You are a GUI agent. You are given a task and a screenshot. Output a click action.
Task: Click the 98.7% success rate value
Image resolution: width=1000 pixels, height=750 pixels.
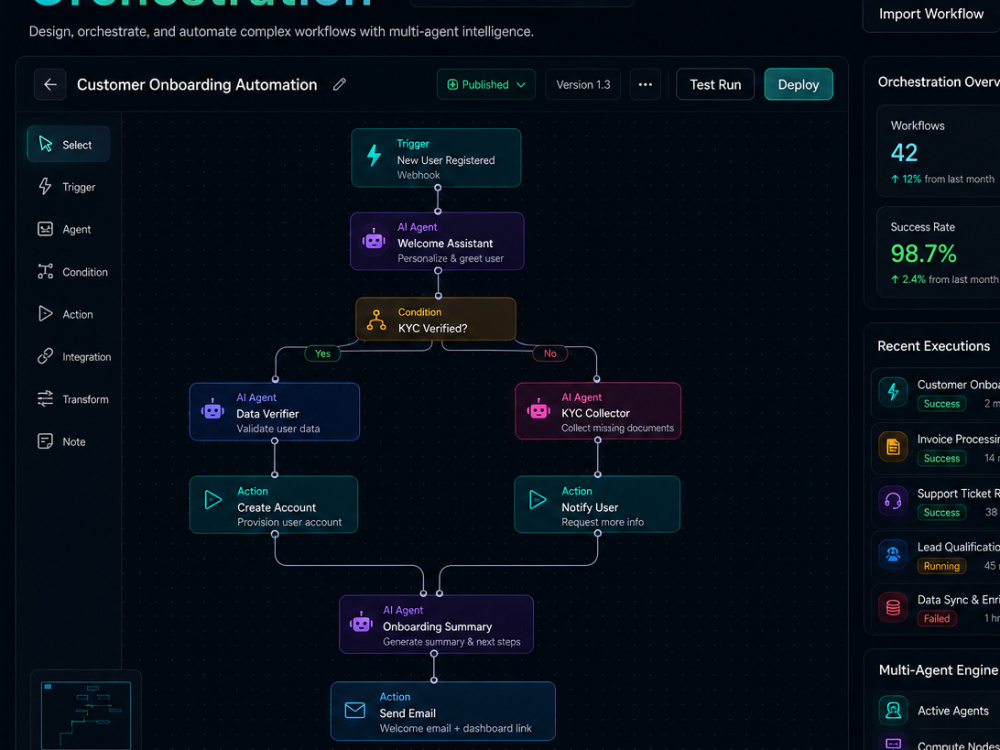click(923, 254)
